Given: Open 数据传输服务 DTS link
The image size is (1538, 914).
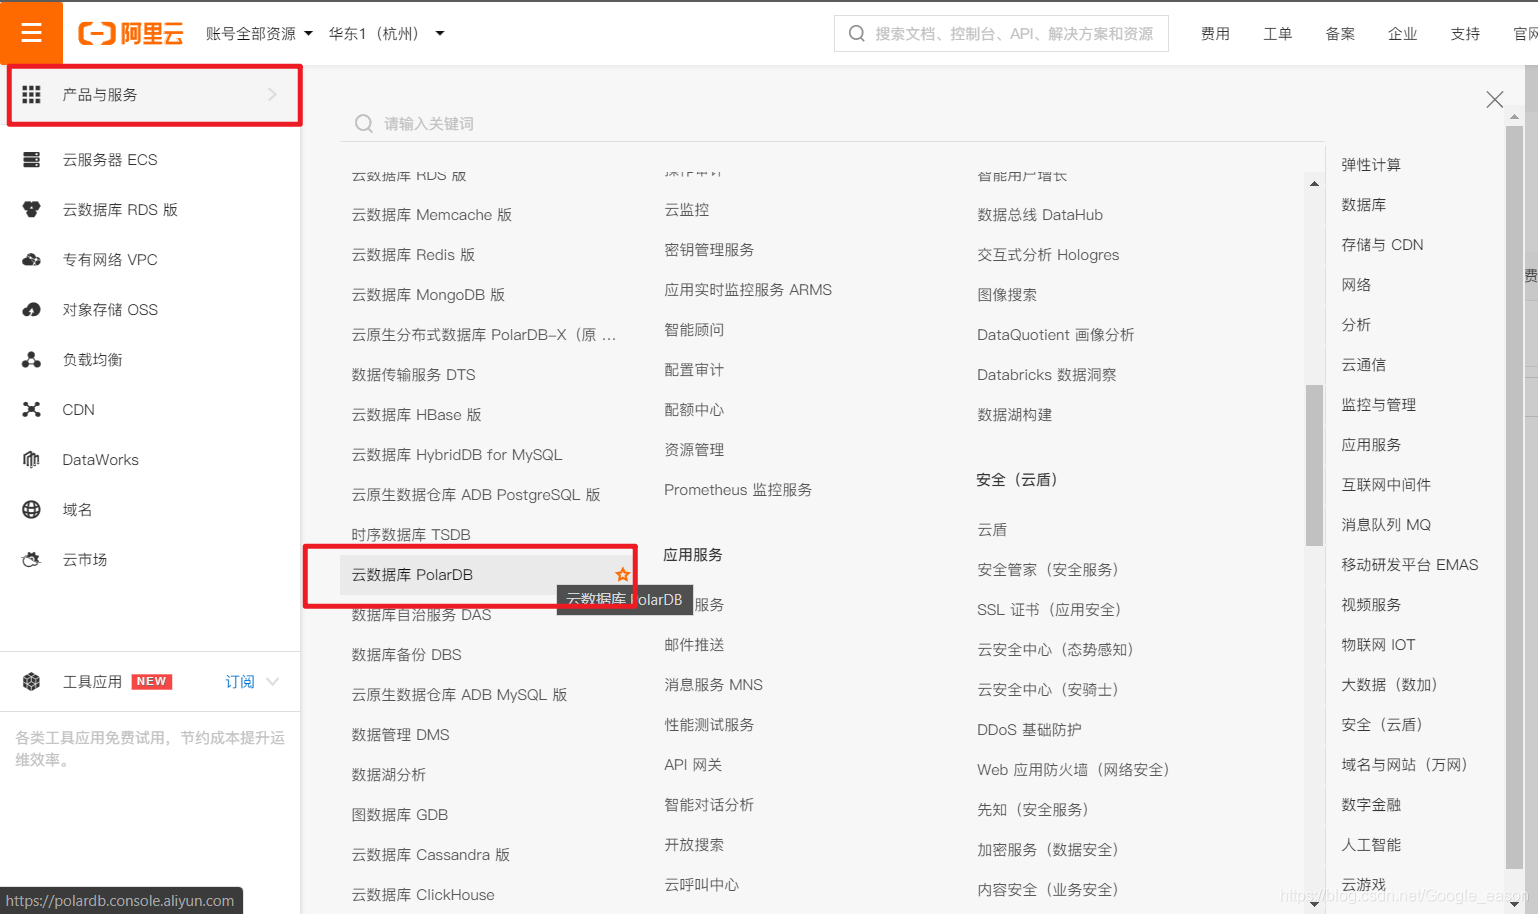Looking at the screenshot, I should tap(413, 375).
